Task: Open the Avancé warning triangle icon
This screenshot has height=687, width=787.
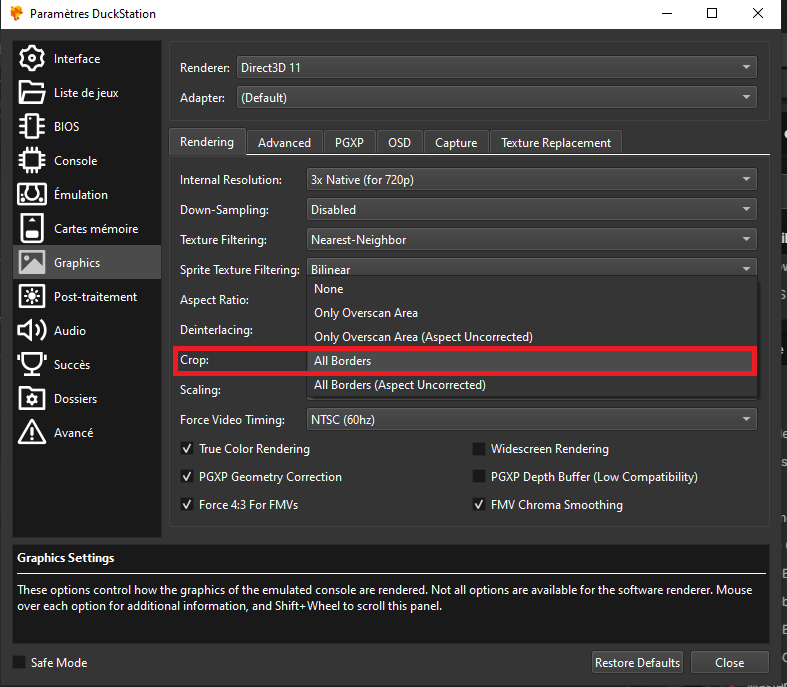Action: coord(32,432)
